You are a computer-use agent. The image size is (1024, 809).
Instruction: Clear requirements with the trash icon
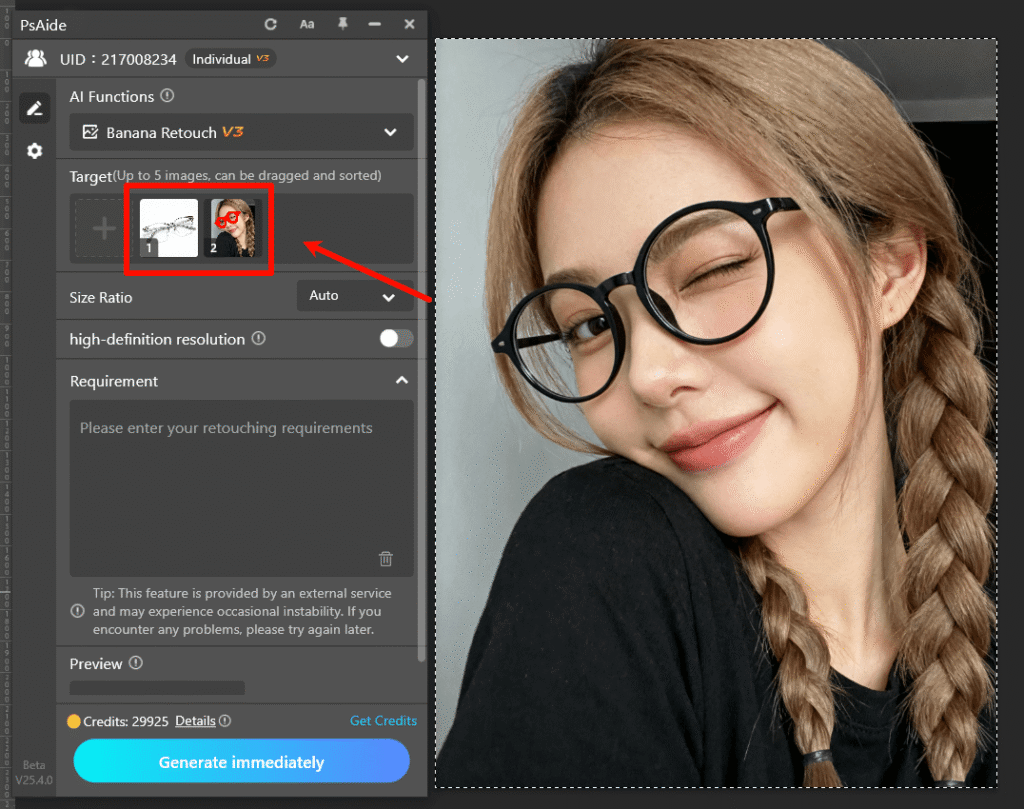click(385, 559)
